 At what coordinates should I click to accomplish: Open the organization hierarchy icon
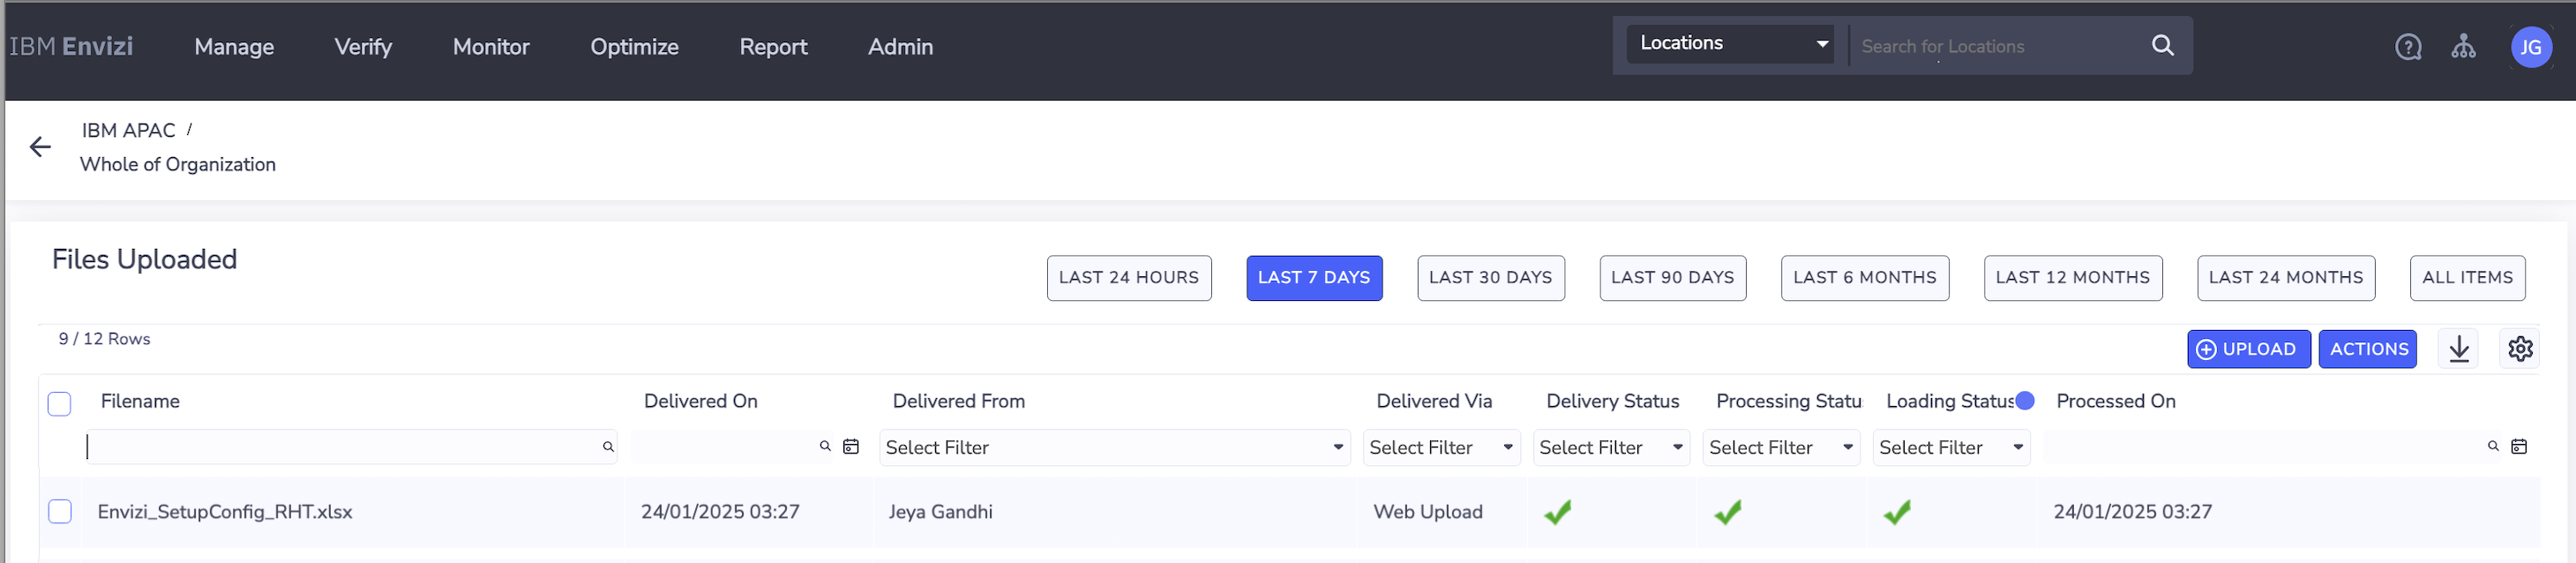(x=2463, y=47)
